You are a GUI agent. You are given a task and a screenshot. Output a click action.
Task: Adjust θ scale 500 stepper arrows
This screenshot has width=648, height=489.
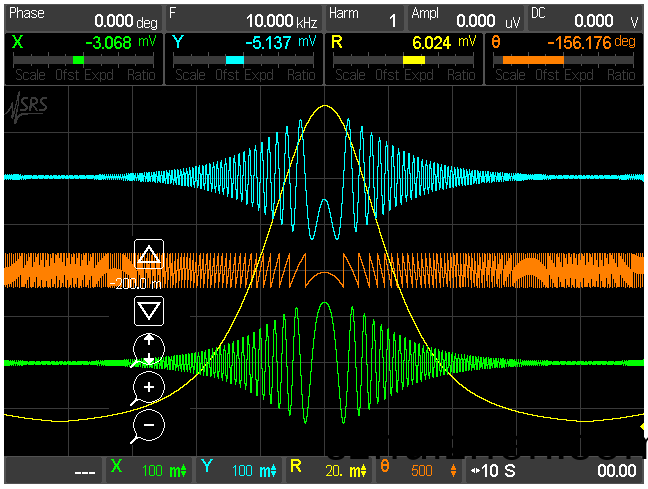tap(453, 470)
